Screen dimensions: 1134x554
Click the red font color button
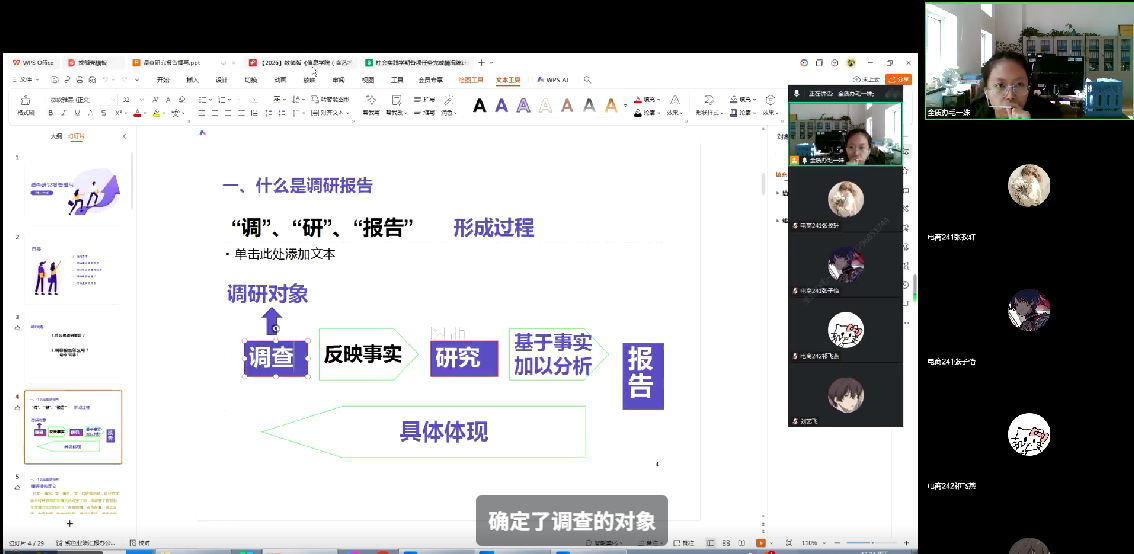pos(140,114)
